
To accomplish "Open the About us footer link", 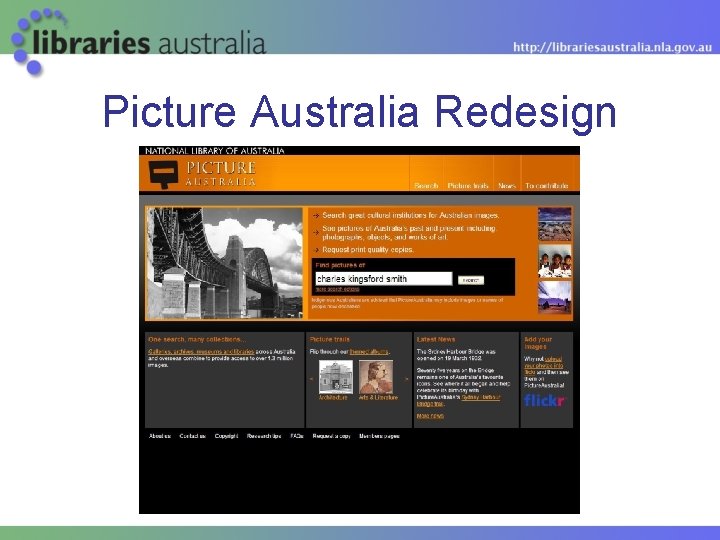I will 160,436.
